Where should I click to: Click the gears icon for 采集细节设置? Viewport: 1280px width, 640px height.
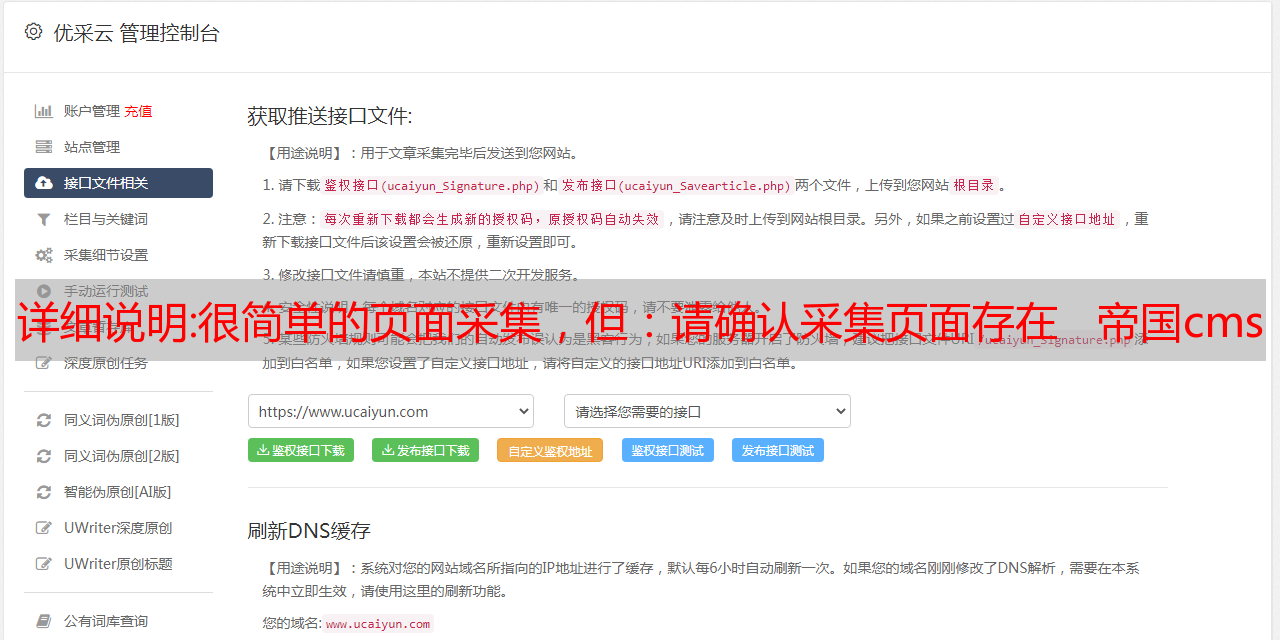click(x=44, y=255)
